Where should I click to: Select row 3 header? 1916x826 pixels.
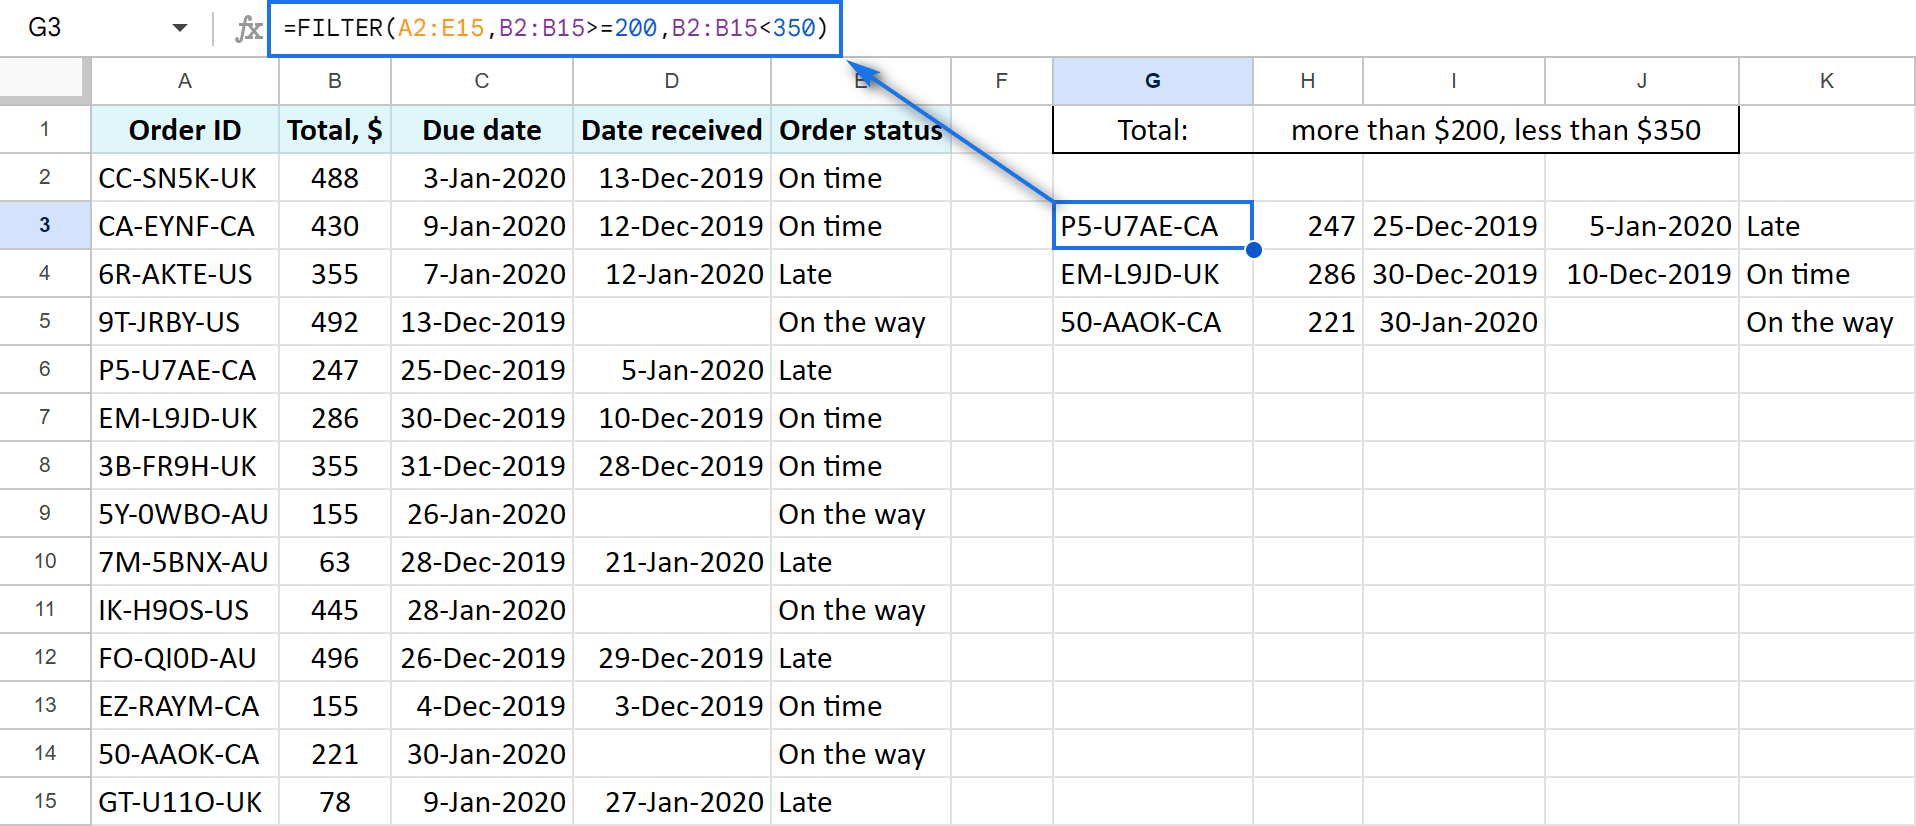[x=45, y=225]
